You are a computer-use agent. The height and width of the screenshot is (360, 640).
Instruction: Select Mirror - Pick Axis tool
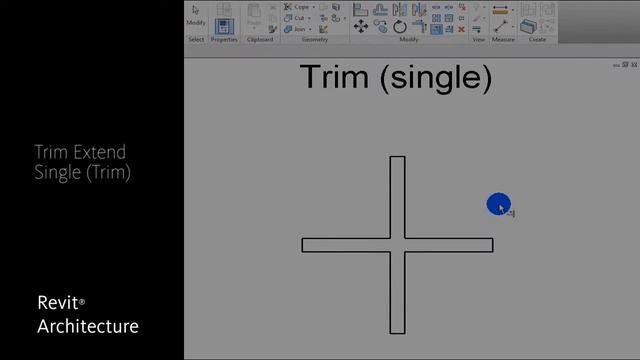point(400,9)
